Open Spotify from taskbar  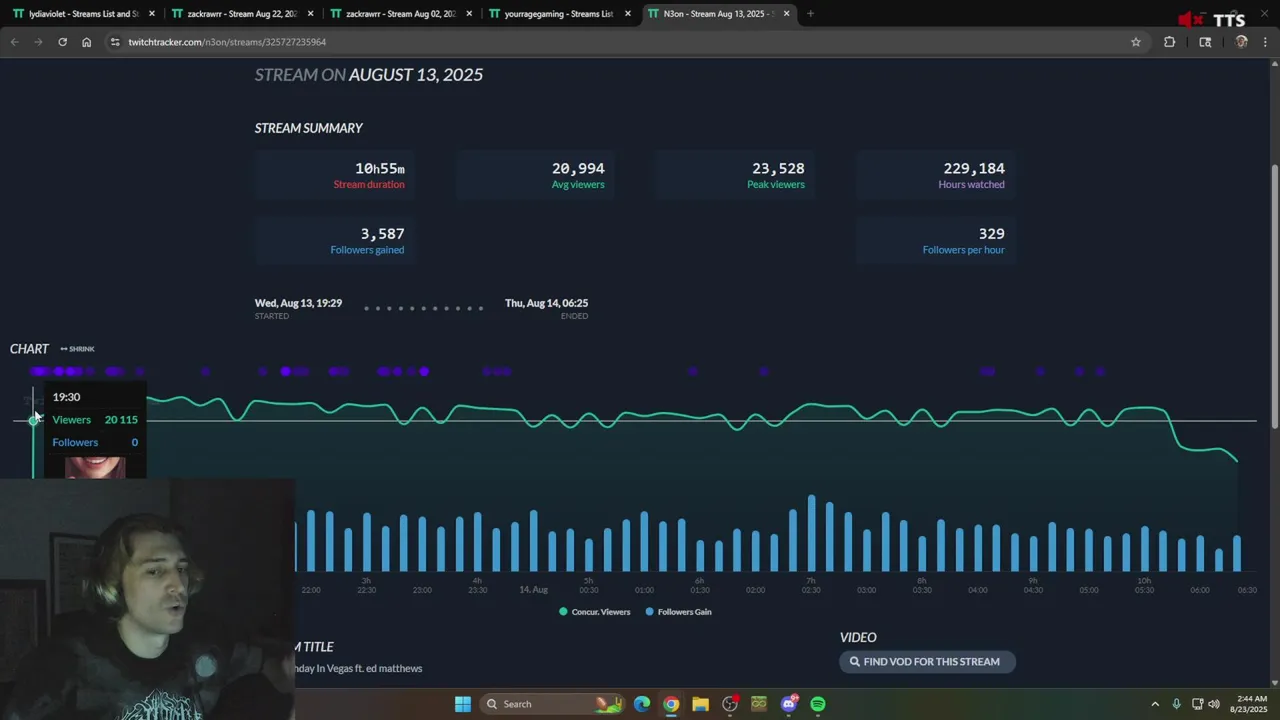tap(818, 704)
